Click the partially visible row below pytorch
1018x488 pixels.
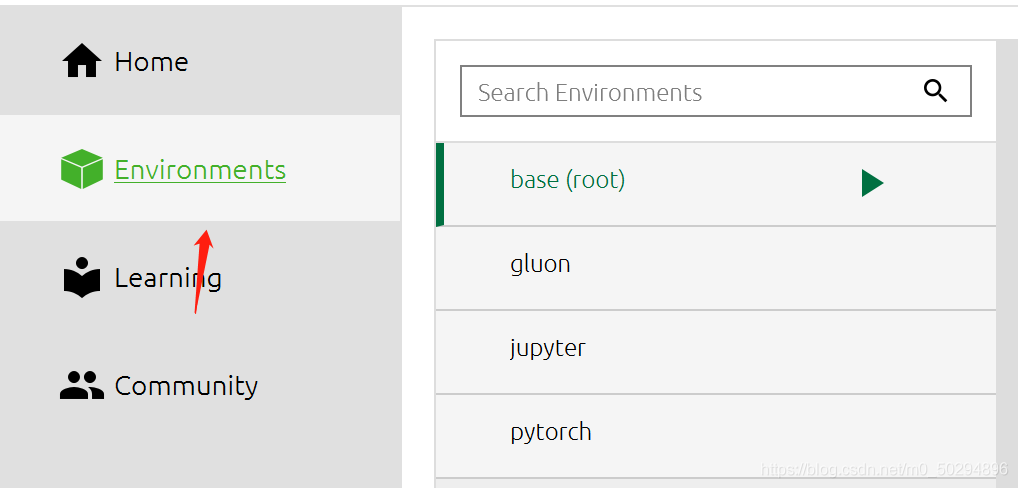click(x=715, y=483)
